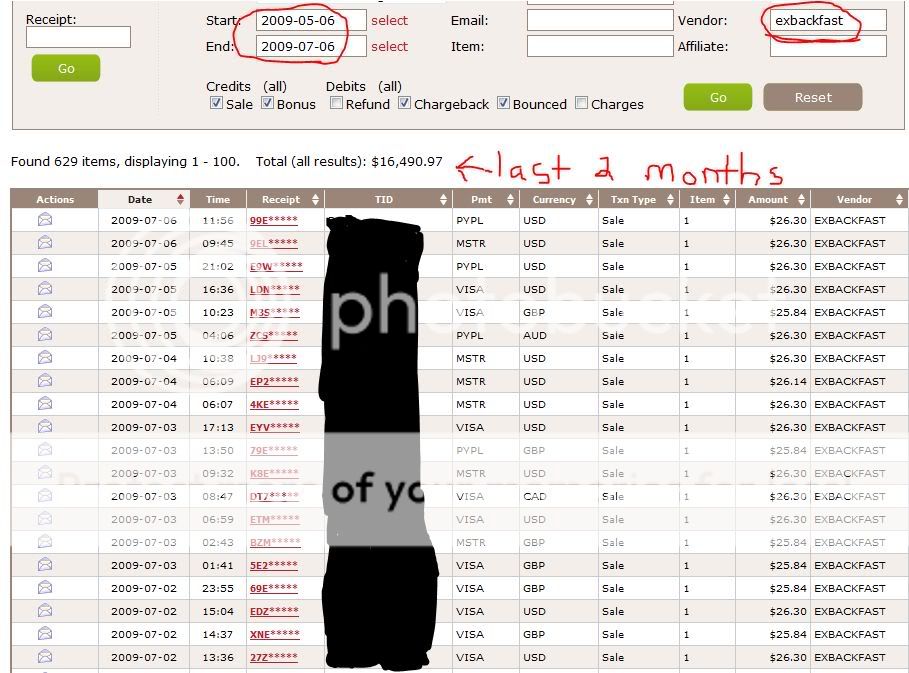The image size is (909, 673).
Task: Enable the Refund checkbox
Action: [336, 103]
